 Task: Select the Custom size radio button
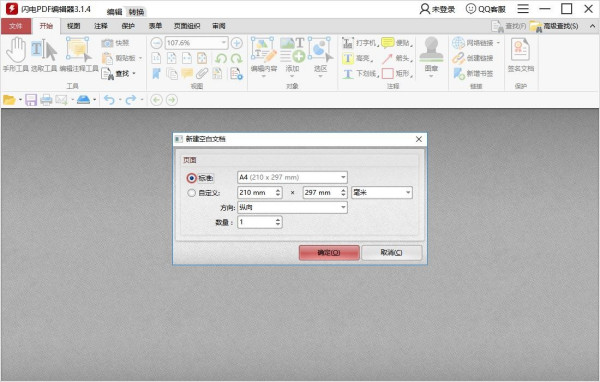(191, 193)
